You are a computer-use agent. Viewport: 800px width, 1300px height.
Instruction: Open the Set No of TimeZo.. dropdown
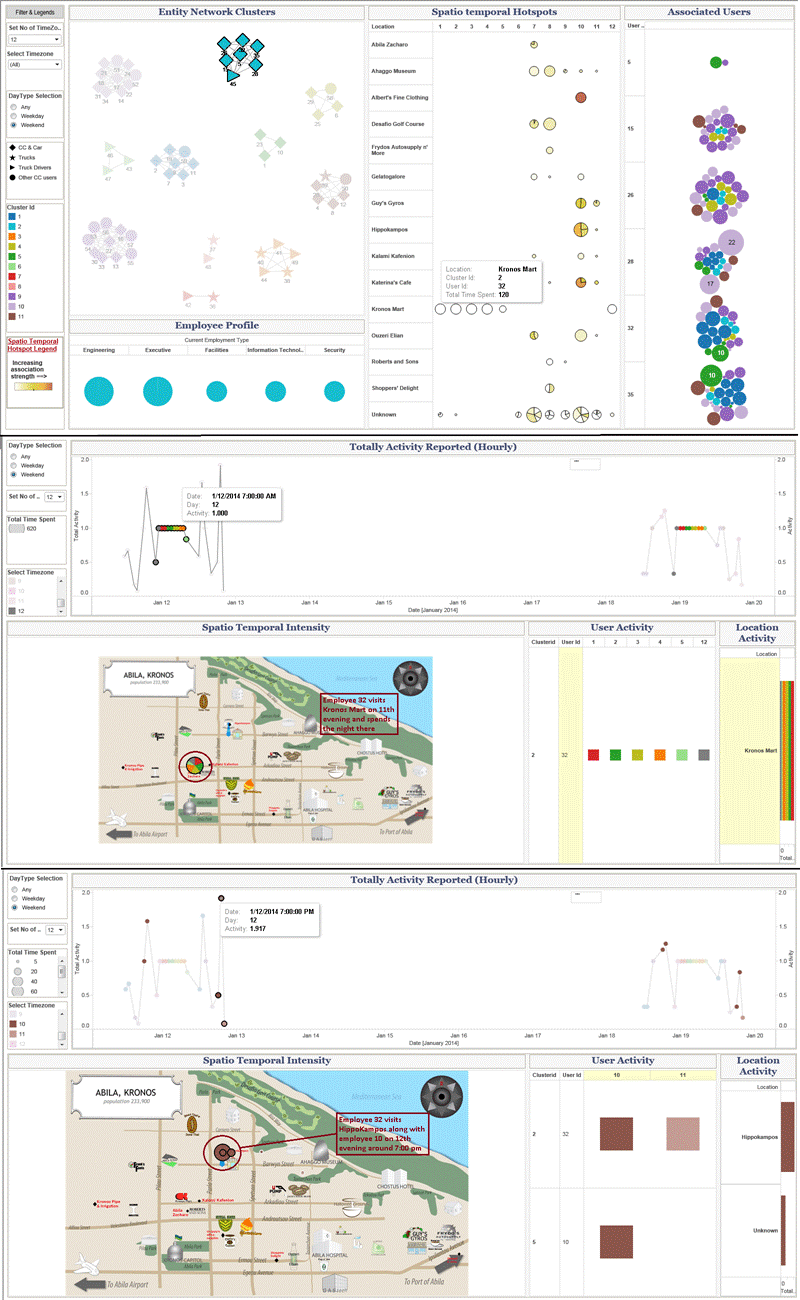(35, 39)
